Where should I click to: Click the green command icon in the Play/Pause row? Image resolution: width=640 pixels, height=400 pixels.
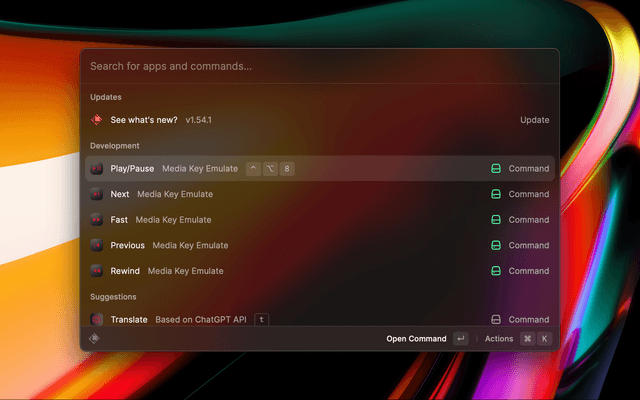(x=495, y=169)
